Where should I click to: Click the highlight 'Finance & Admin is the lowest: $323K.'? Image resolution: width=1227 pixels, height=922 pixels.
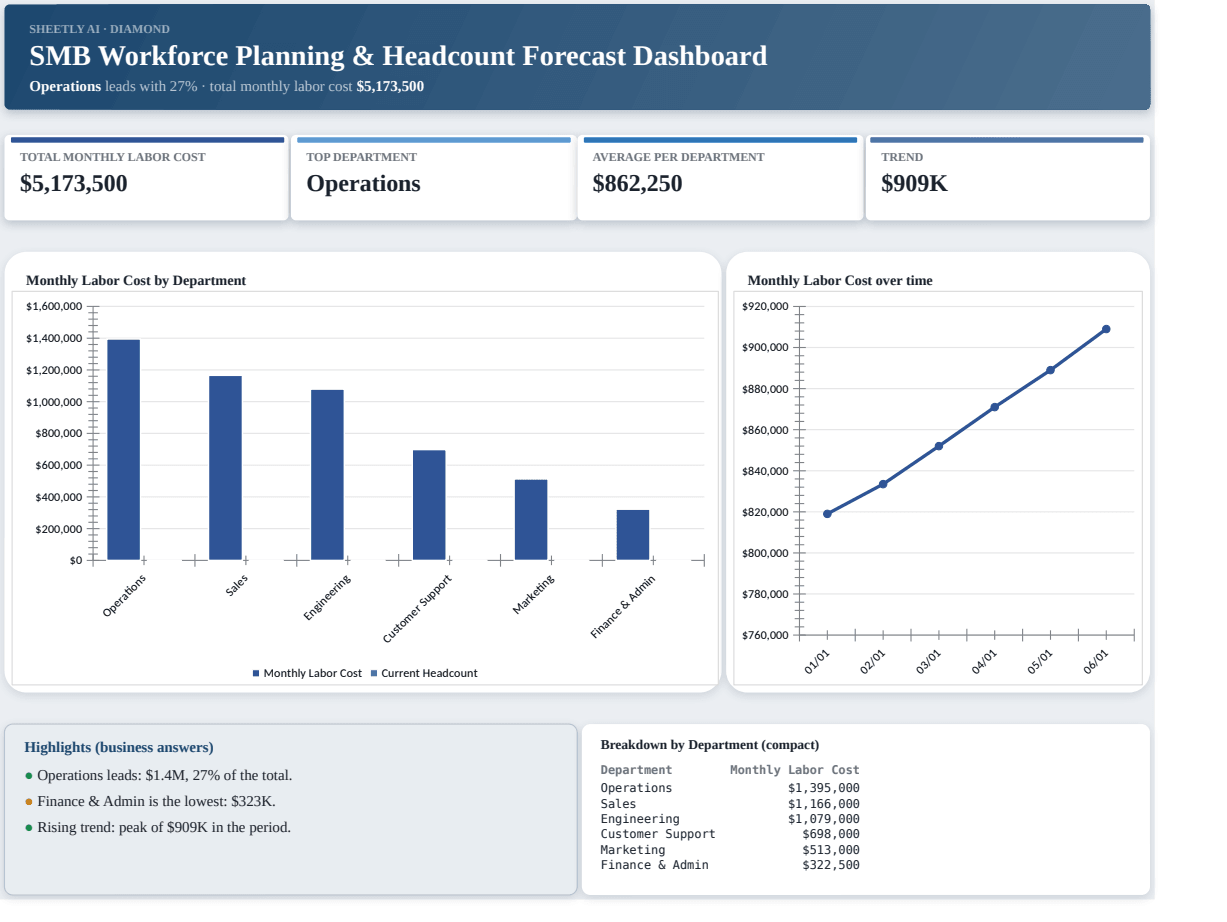156,801
